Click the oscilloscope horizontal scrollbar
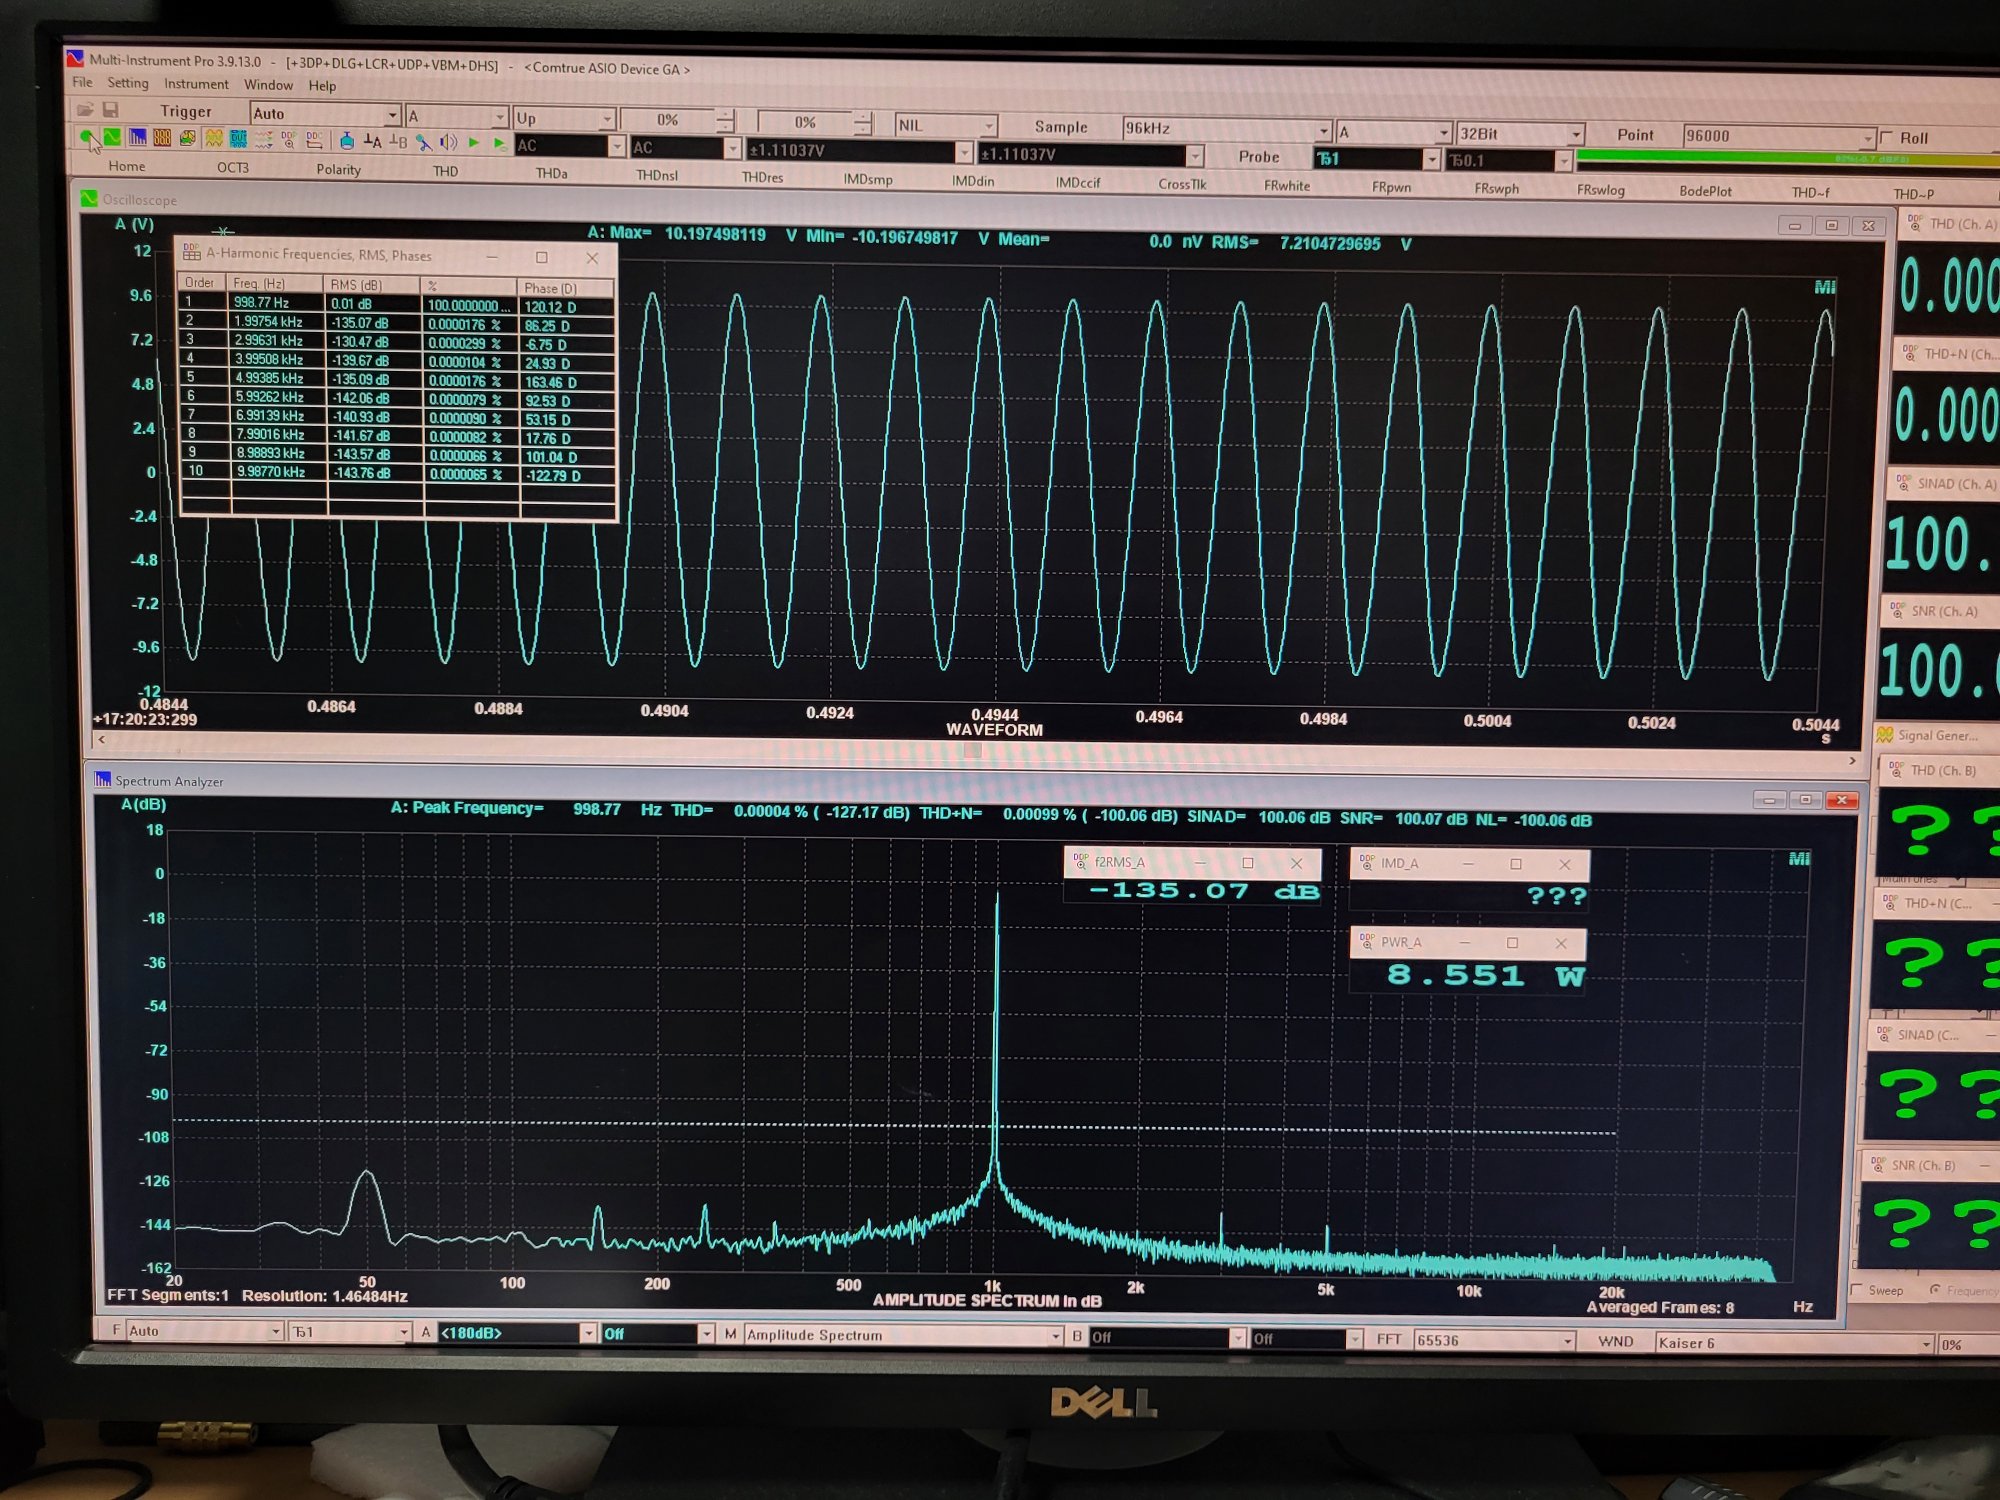The image size is (2000, 1500). click(x=975, y=749)
